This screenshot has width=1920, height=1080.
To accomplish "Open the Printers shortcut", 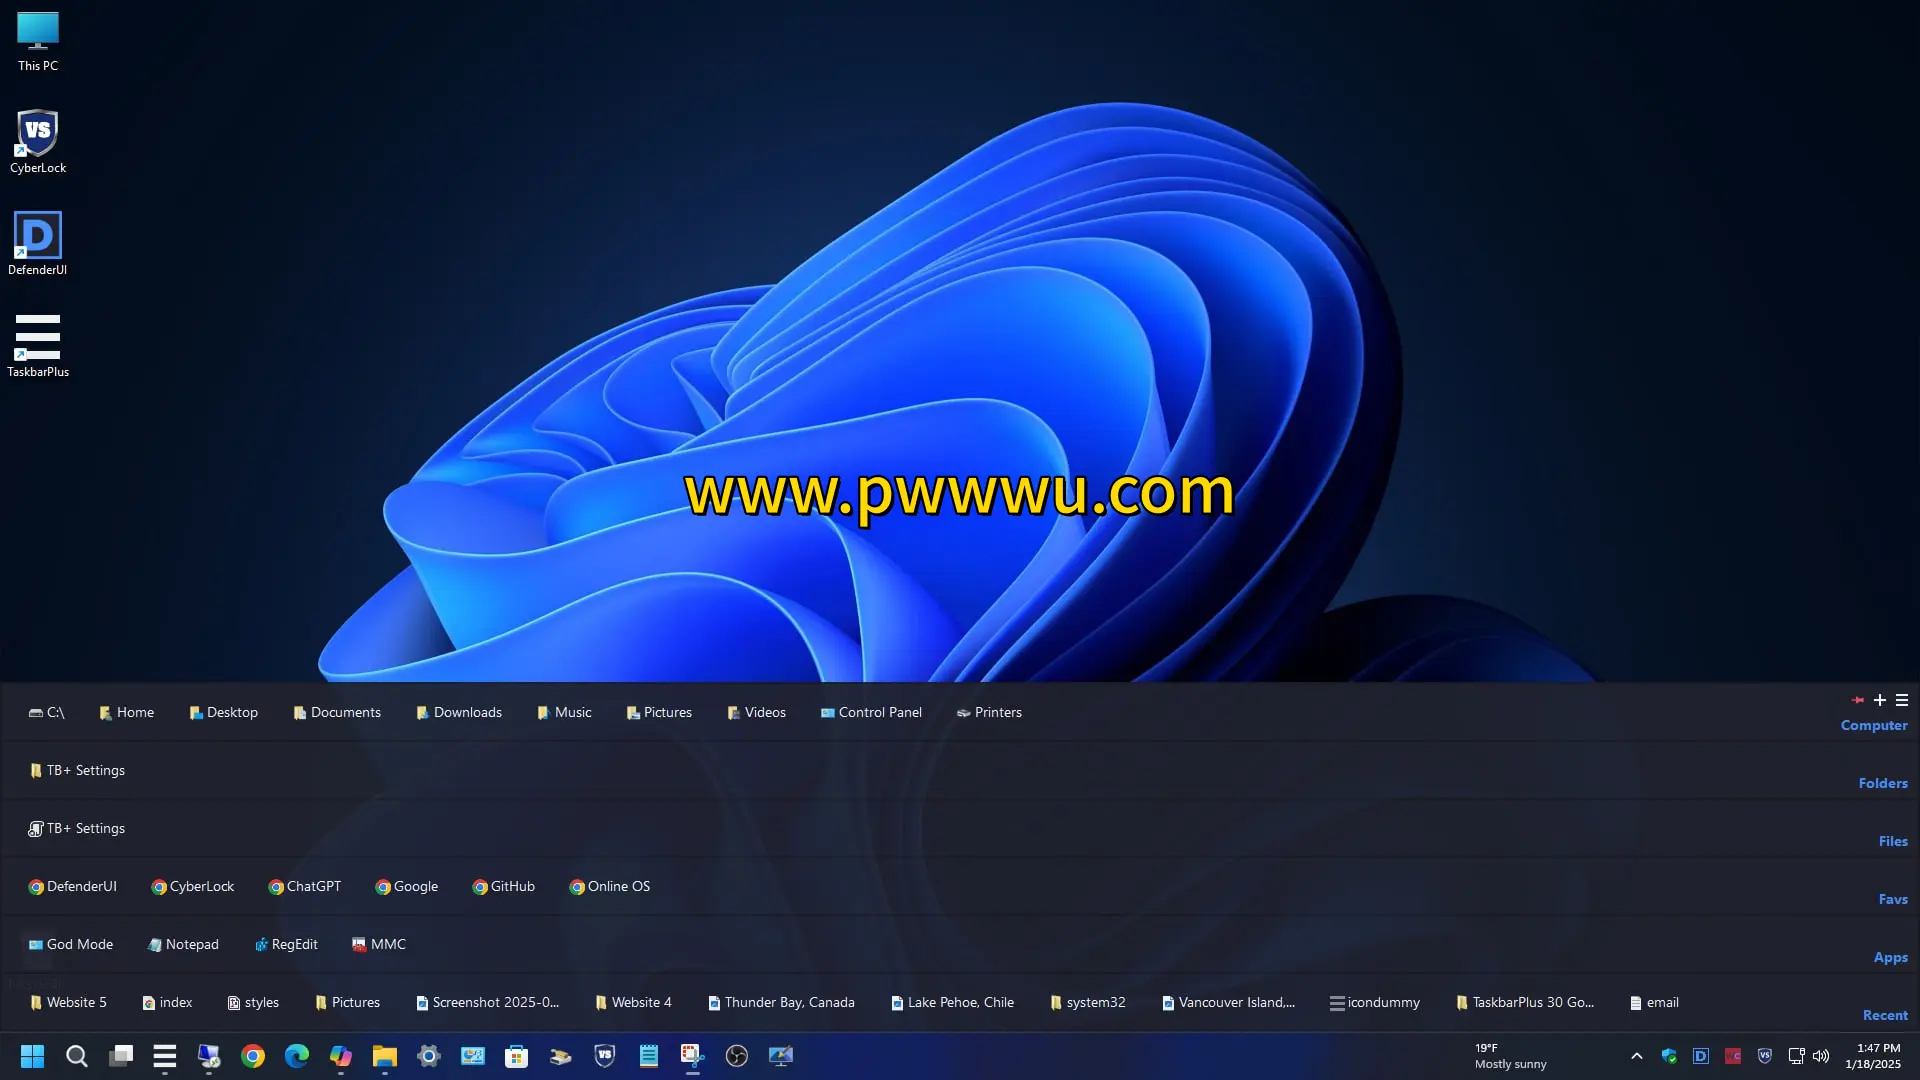I will tap(989, 712).
